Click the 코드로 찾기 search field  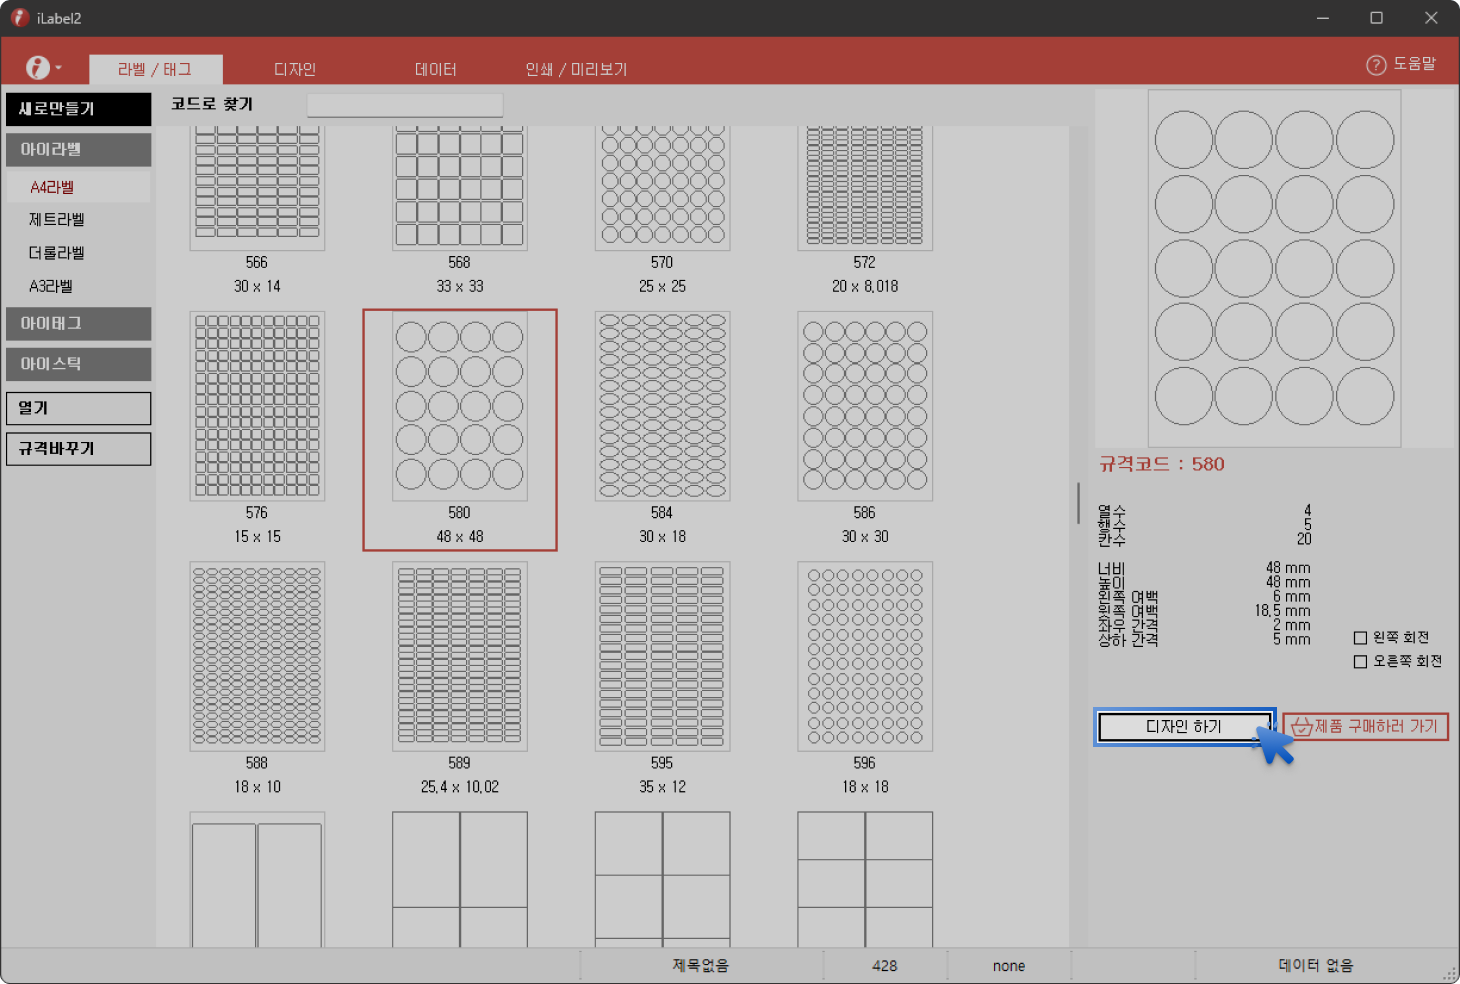(x=404, y=105)
